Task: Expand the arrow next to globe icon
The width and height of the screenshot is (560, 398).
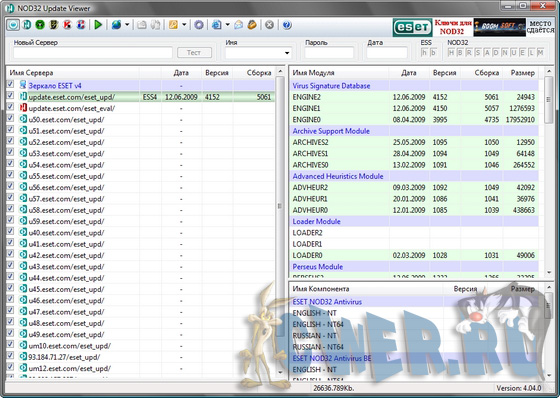Action: point(127,25)
